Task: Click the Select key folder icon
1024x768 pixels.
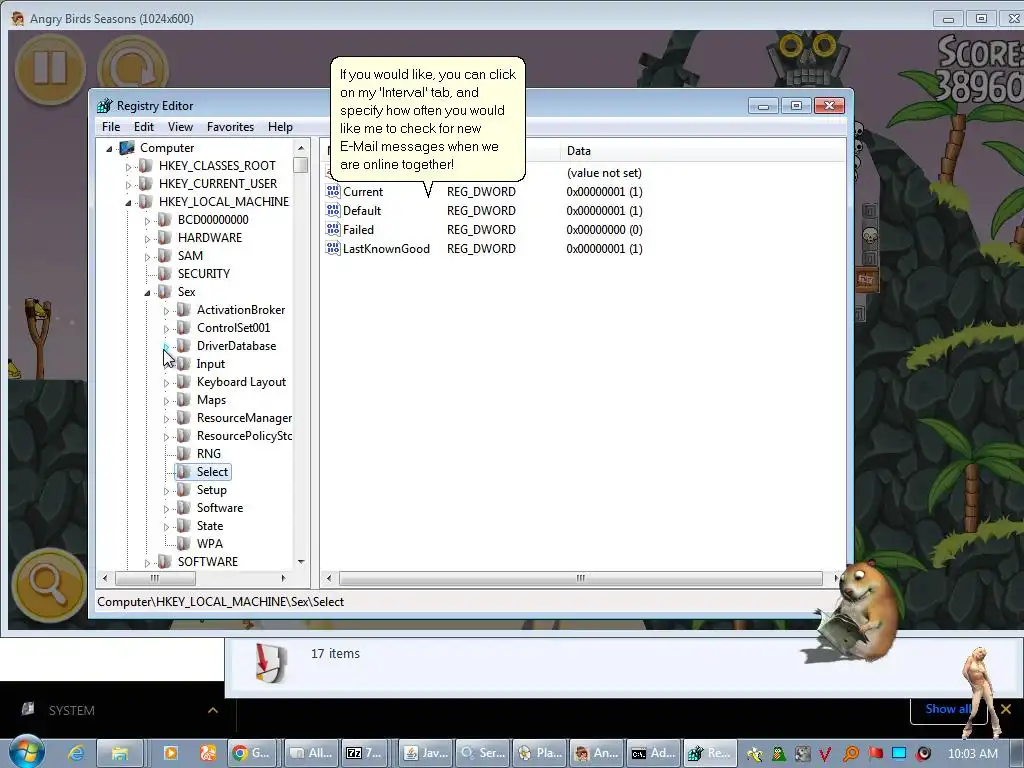Action: 185,472
